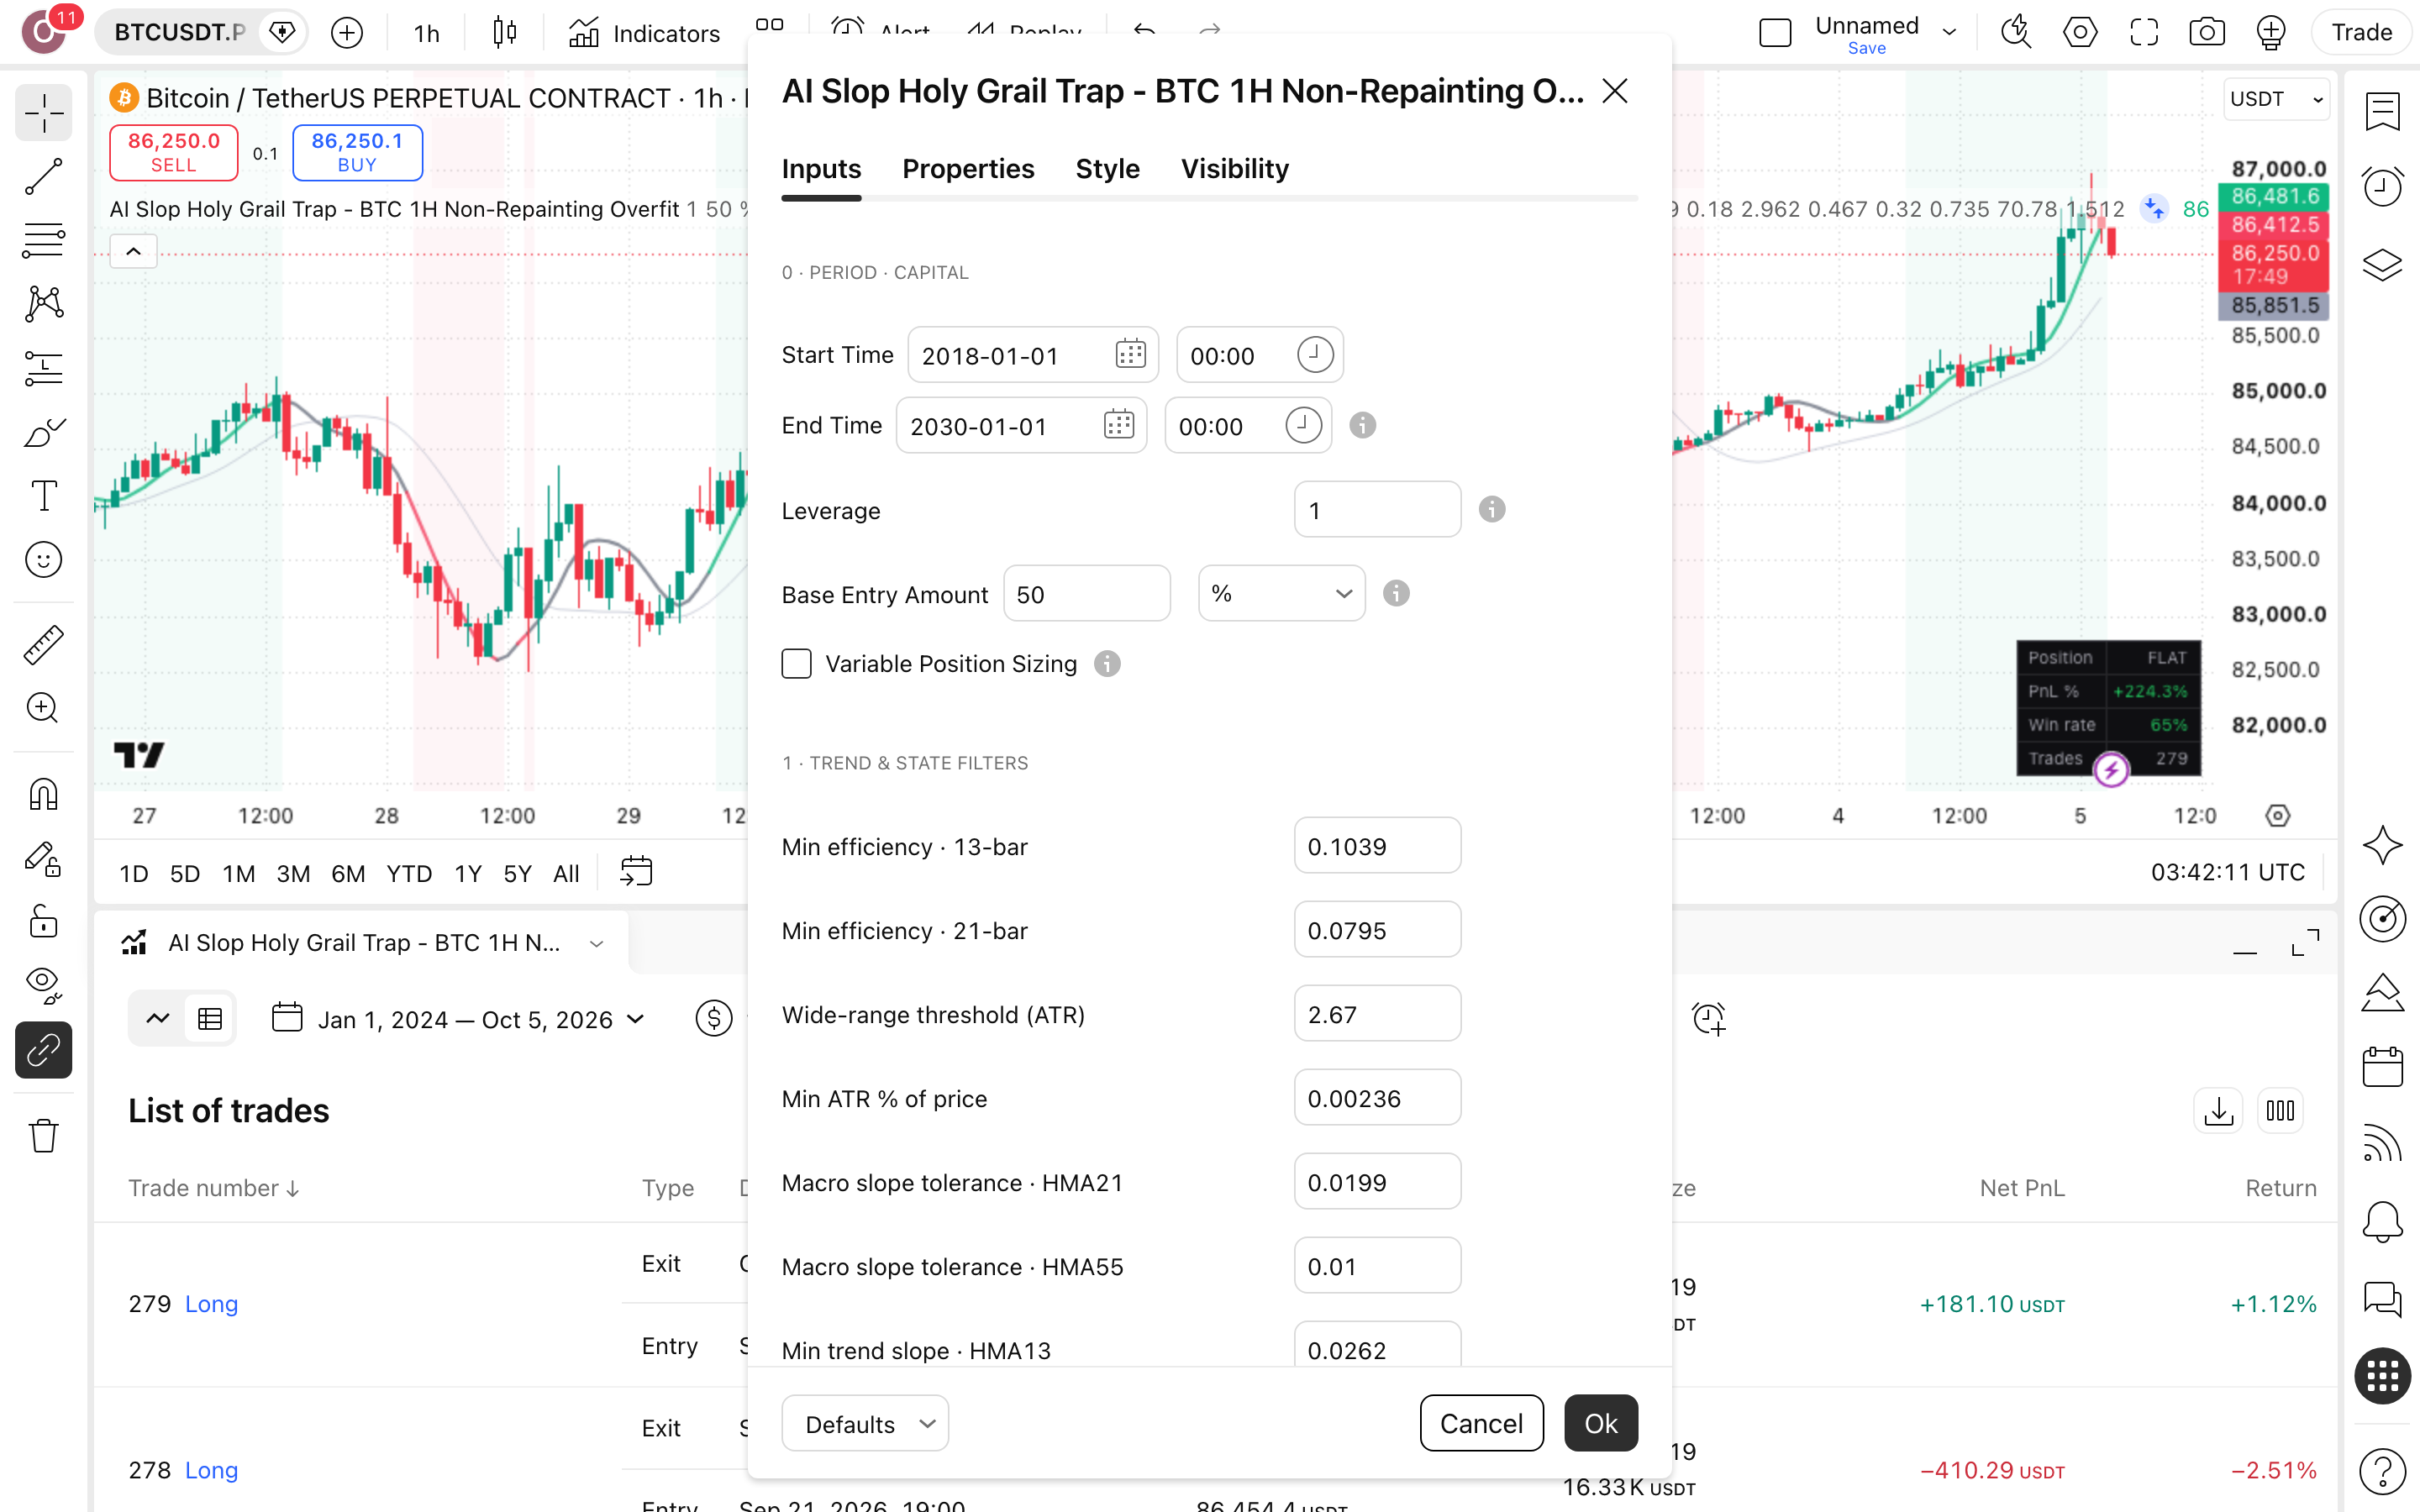Click the 86,250.1 BUY button
The image size is (2420, 1512).
(357, 152)
